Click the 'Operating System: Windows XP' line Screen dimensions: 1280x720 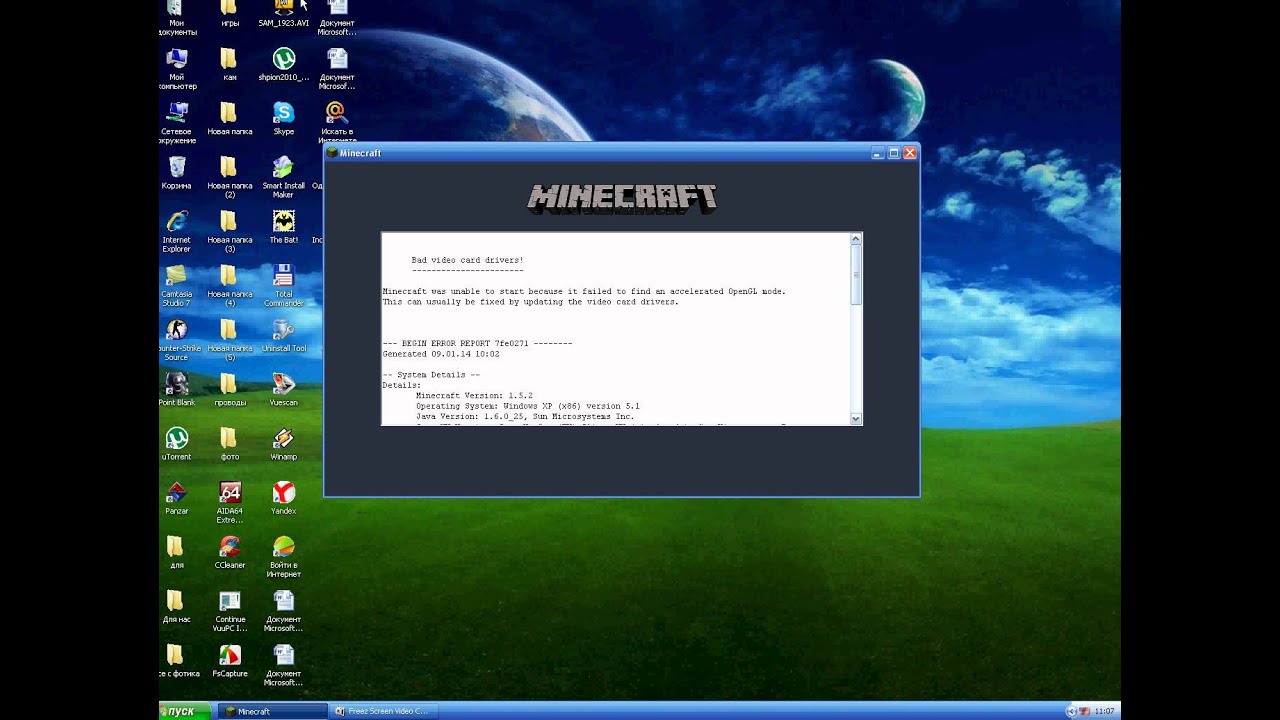pos(528,406)
